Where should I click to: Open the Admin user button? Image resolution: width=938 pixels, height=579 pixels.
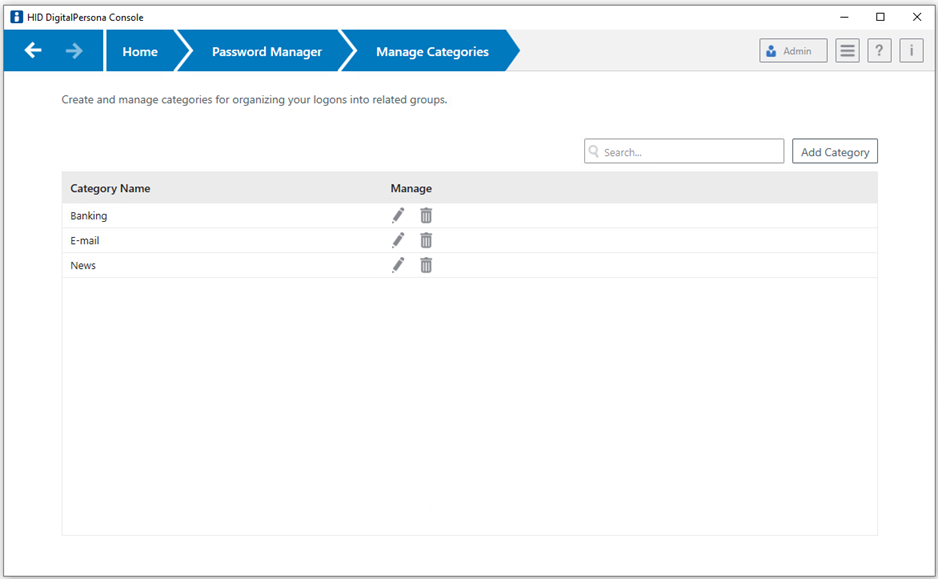793,51
